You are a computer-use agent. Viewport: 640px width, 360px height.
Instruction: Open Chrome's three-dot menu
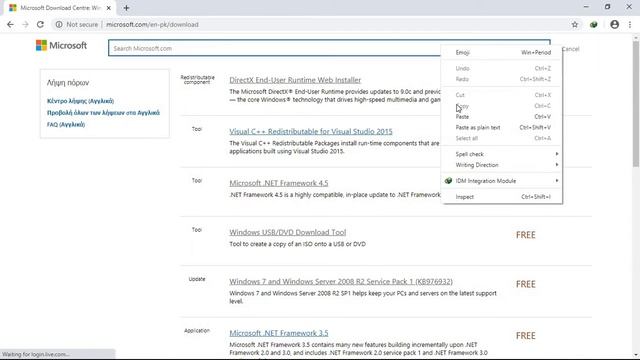pyautogui.click(x=630, y=24)
